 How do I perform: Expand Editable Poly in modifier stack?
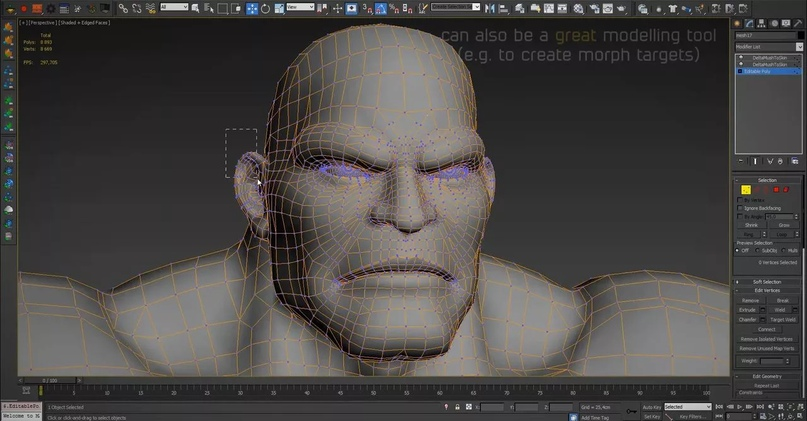tap(740, 72)
